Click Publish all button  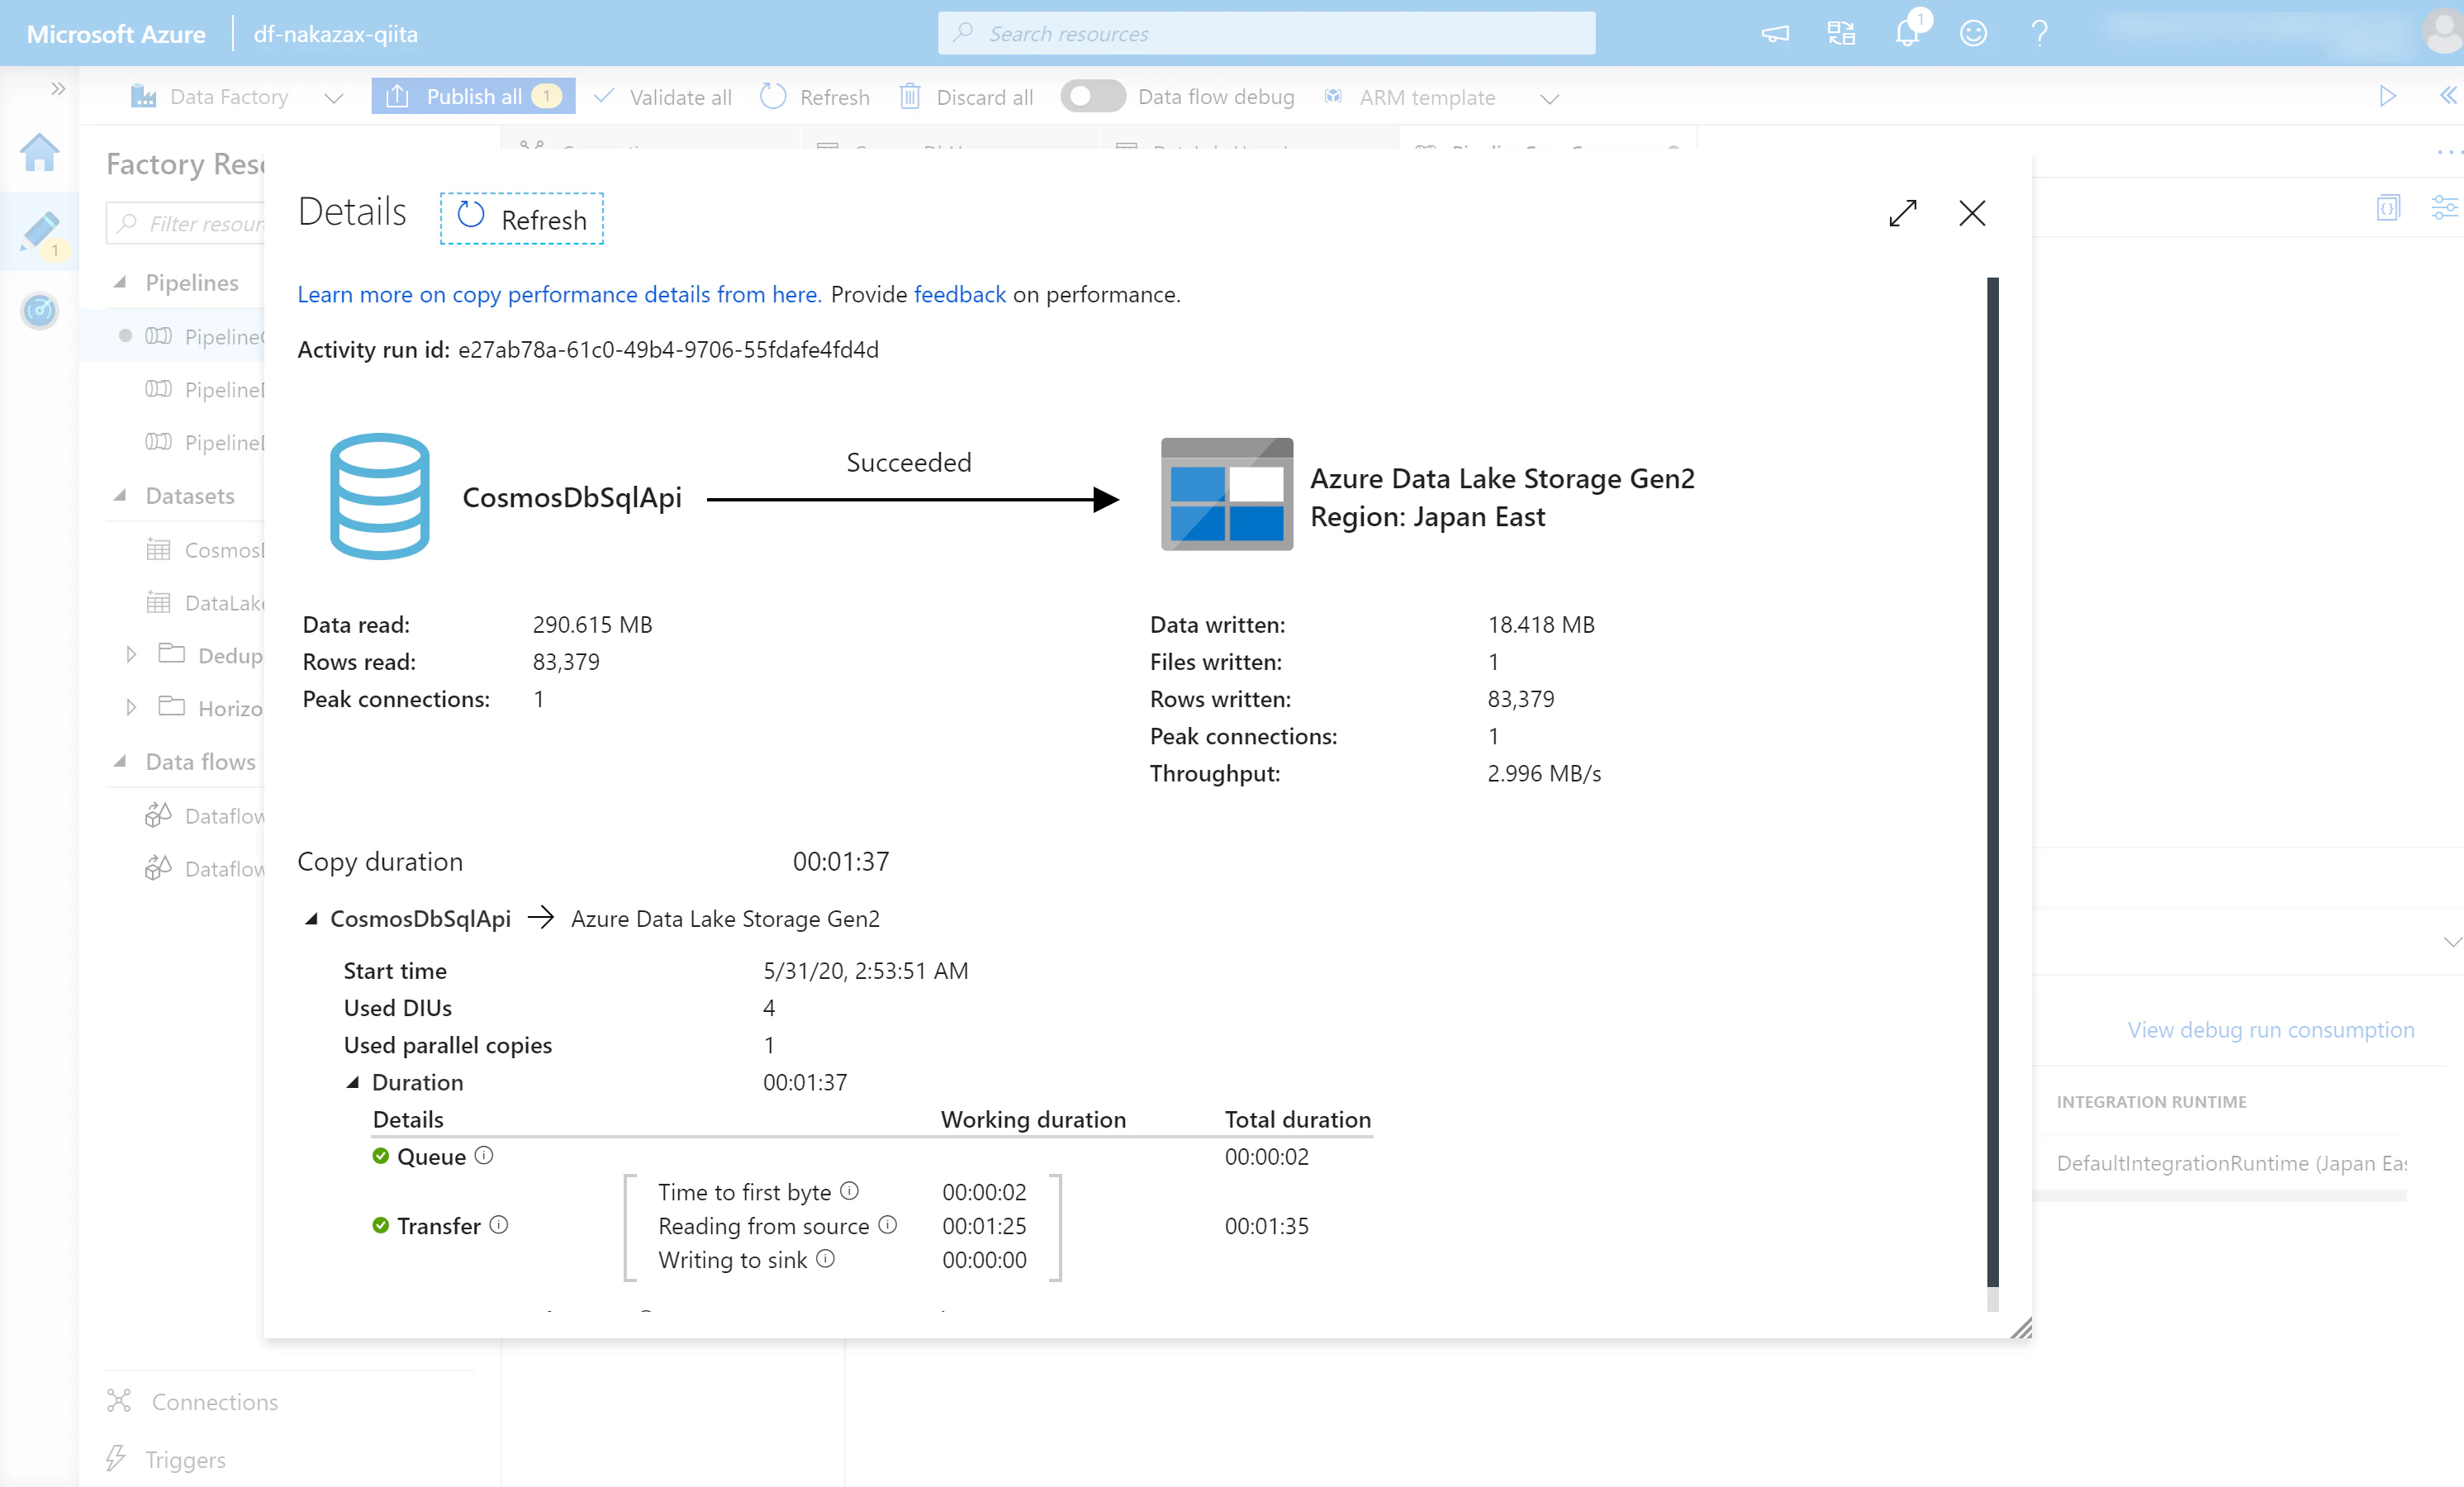[x=473, y=97]
